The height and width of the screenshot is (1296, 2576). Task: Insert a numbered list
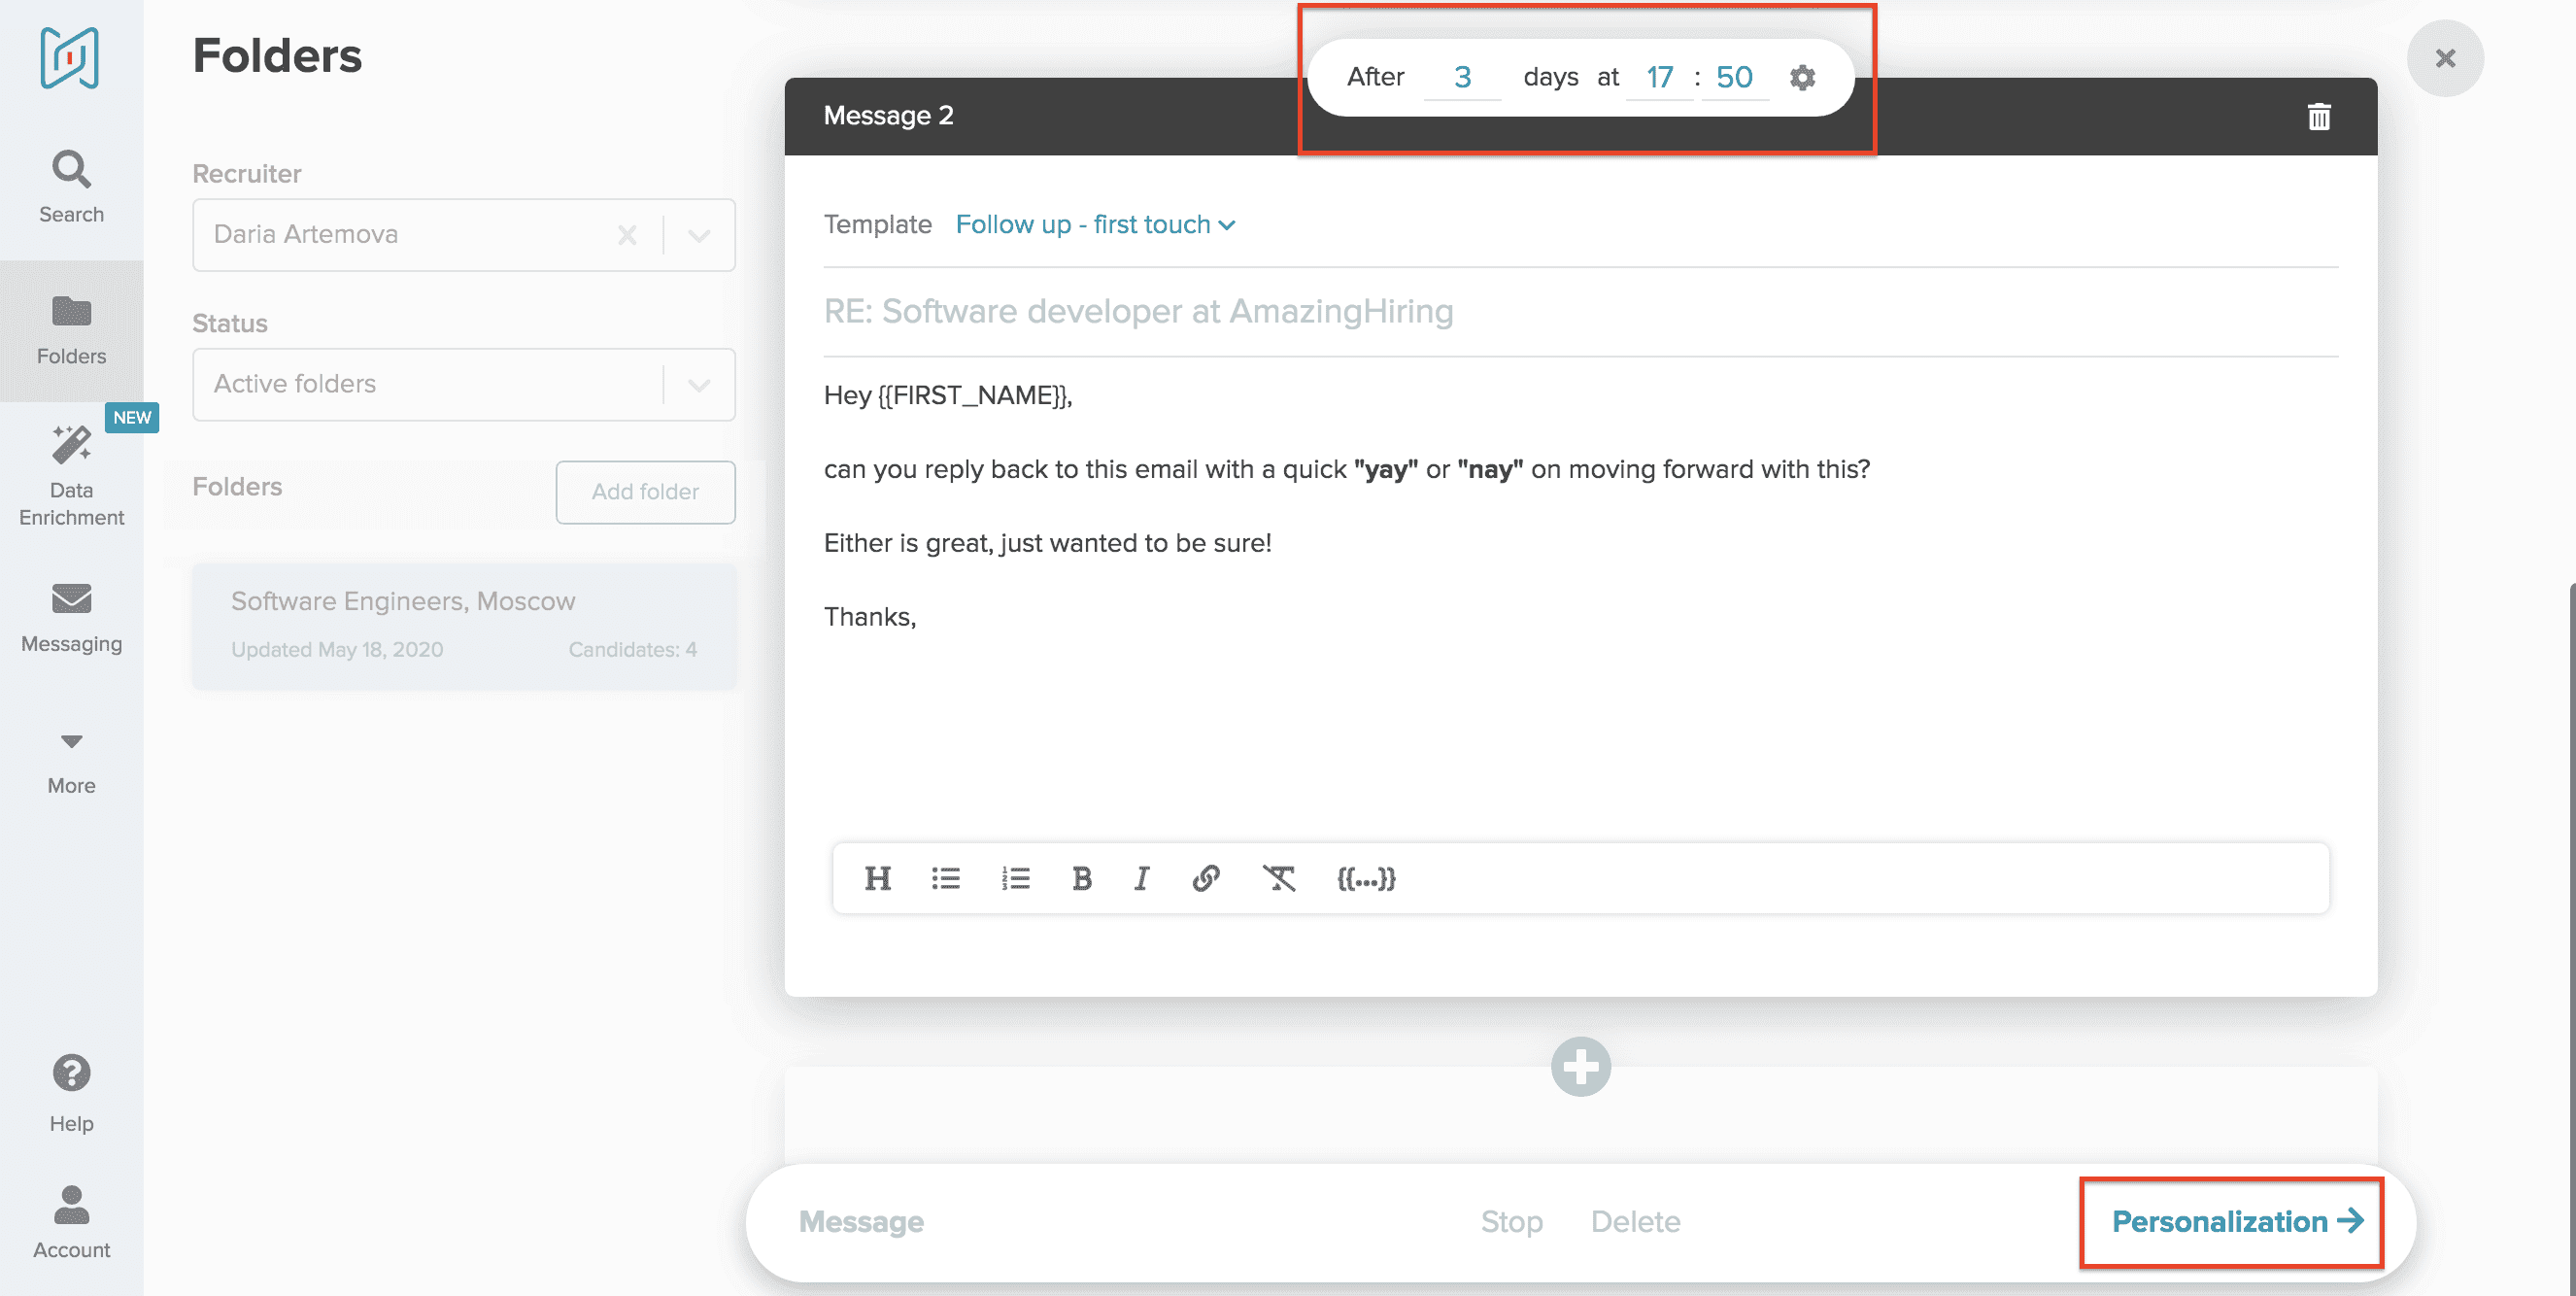1015,878
